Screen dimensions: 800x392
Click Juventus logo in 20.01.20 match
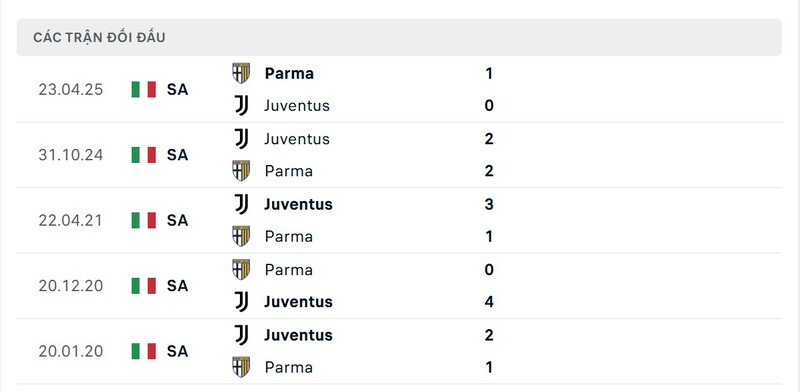241,334
